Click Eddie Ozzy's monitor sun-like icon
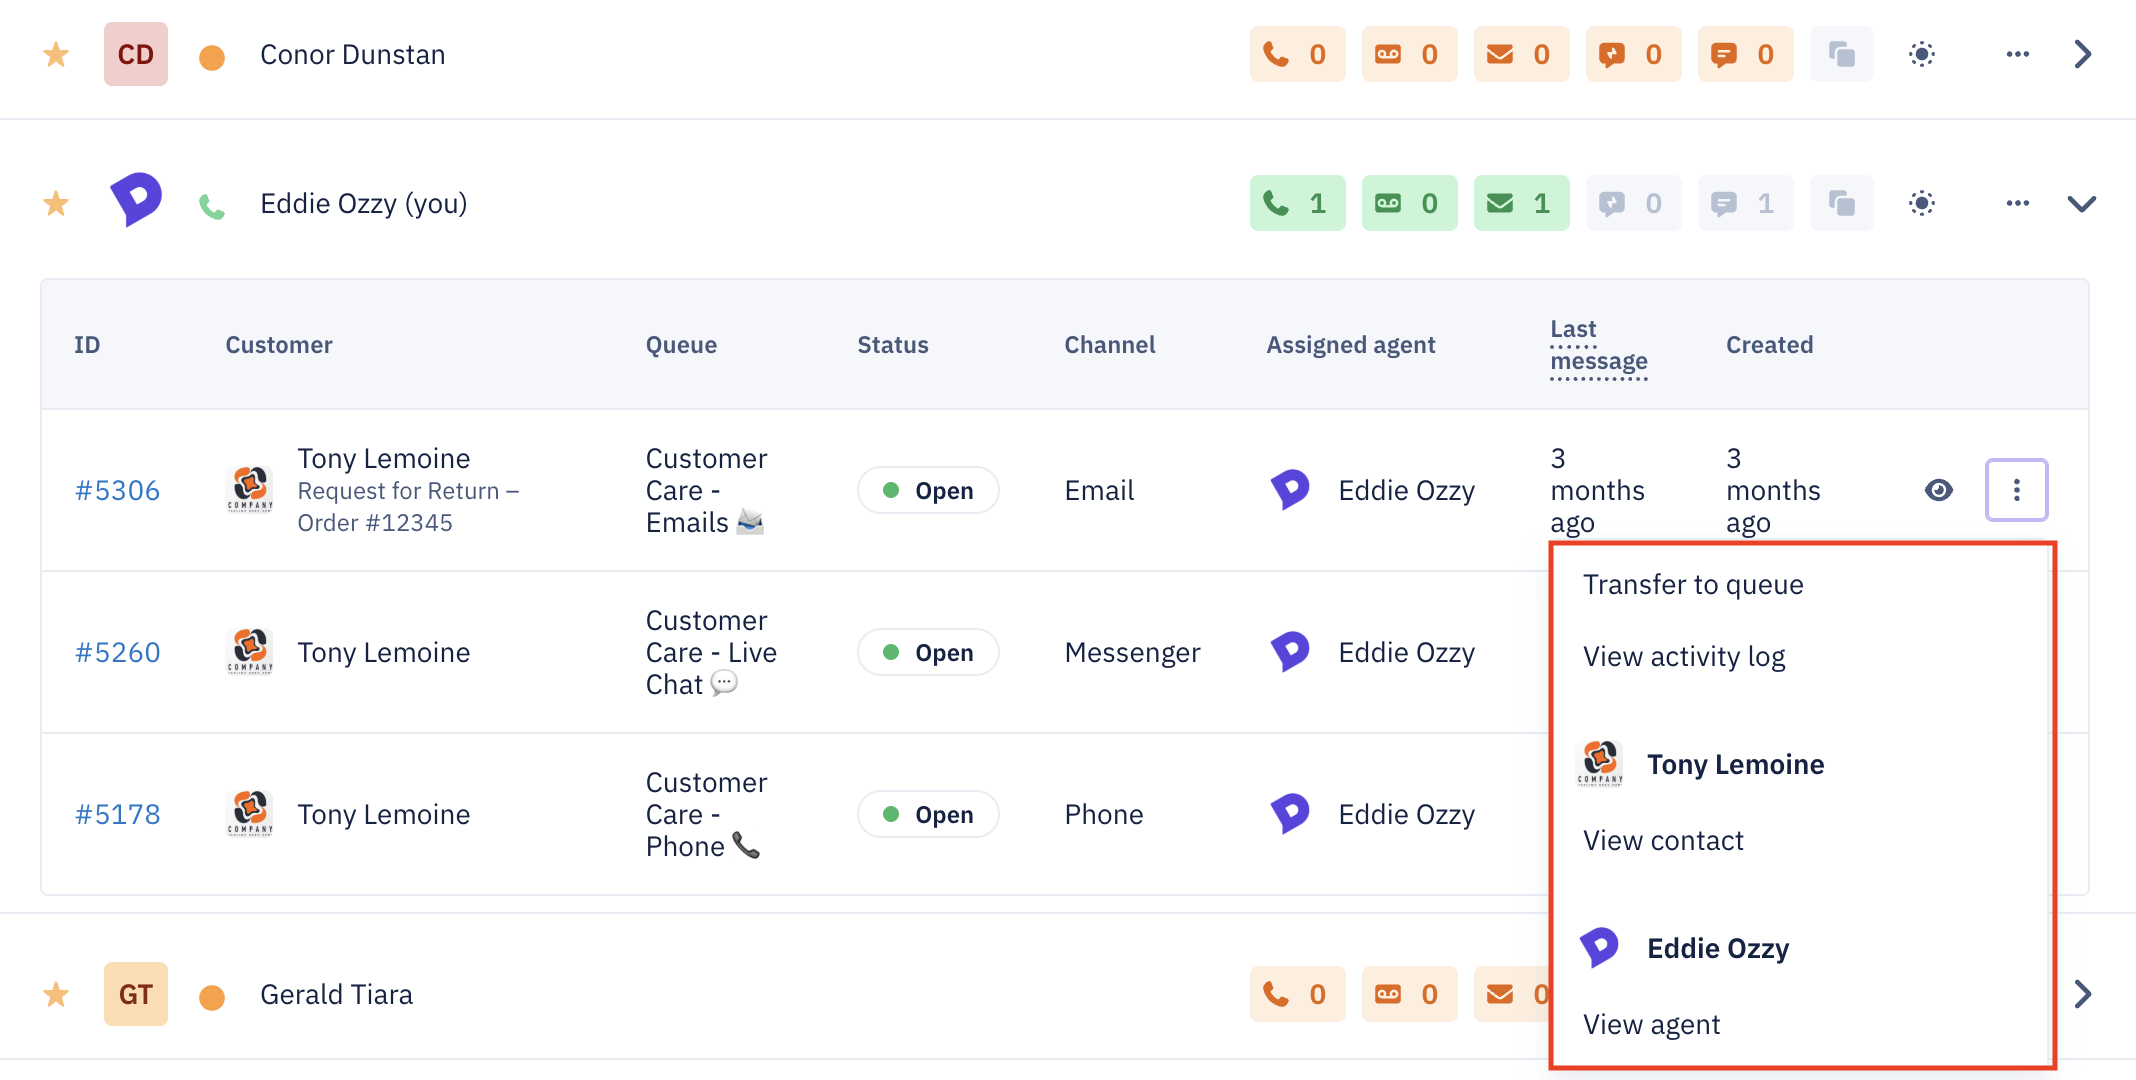Screen dimensions: 2136x1080 (1921, 203)
